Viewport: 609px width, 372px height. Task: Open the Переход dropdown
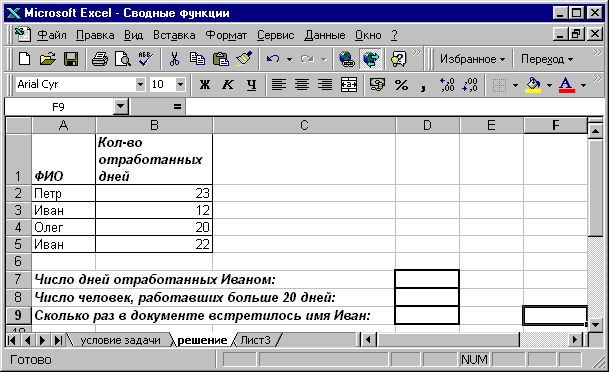click(546, 59)
